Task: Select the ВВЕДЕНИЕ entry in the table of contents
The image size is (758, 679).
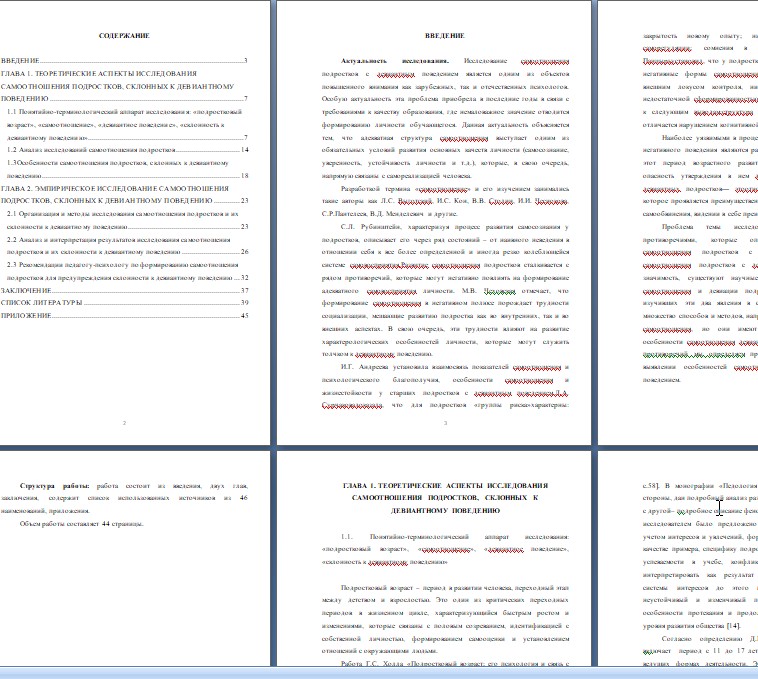Action: coord(124,61)
